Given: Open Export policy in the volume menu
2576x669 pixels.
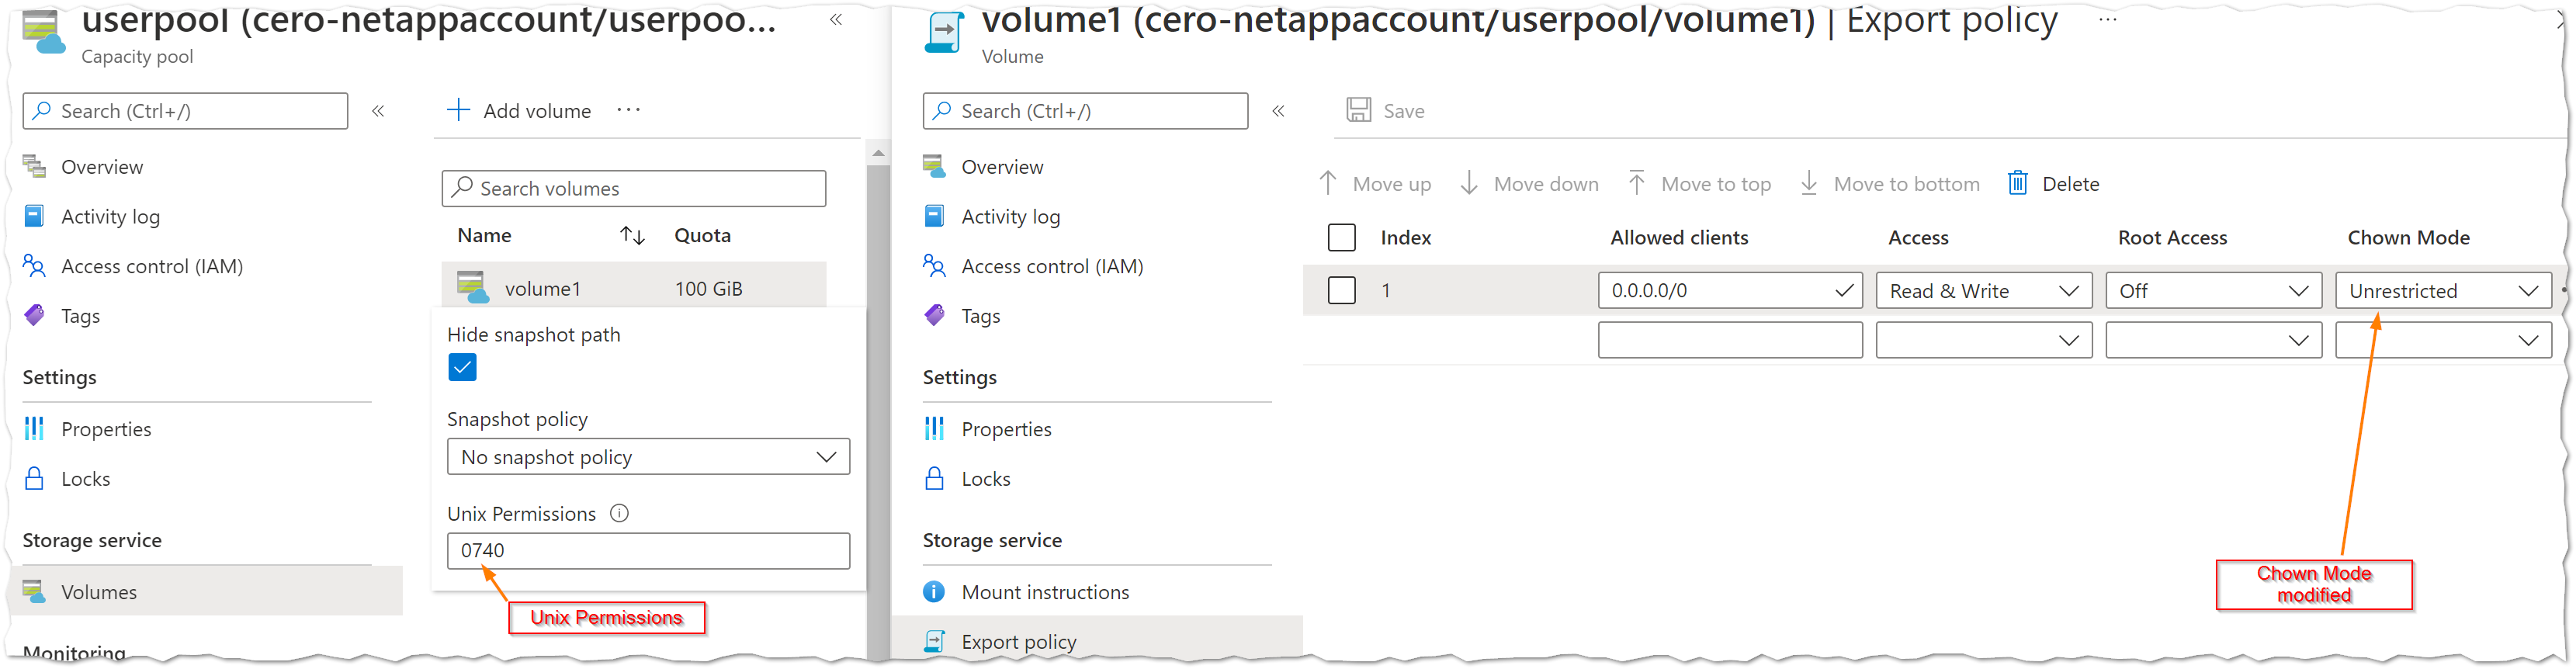Looking at the screenshot, I should (x=1018, y=641).
